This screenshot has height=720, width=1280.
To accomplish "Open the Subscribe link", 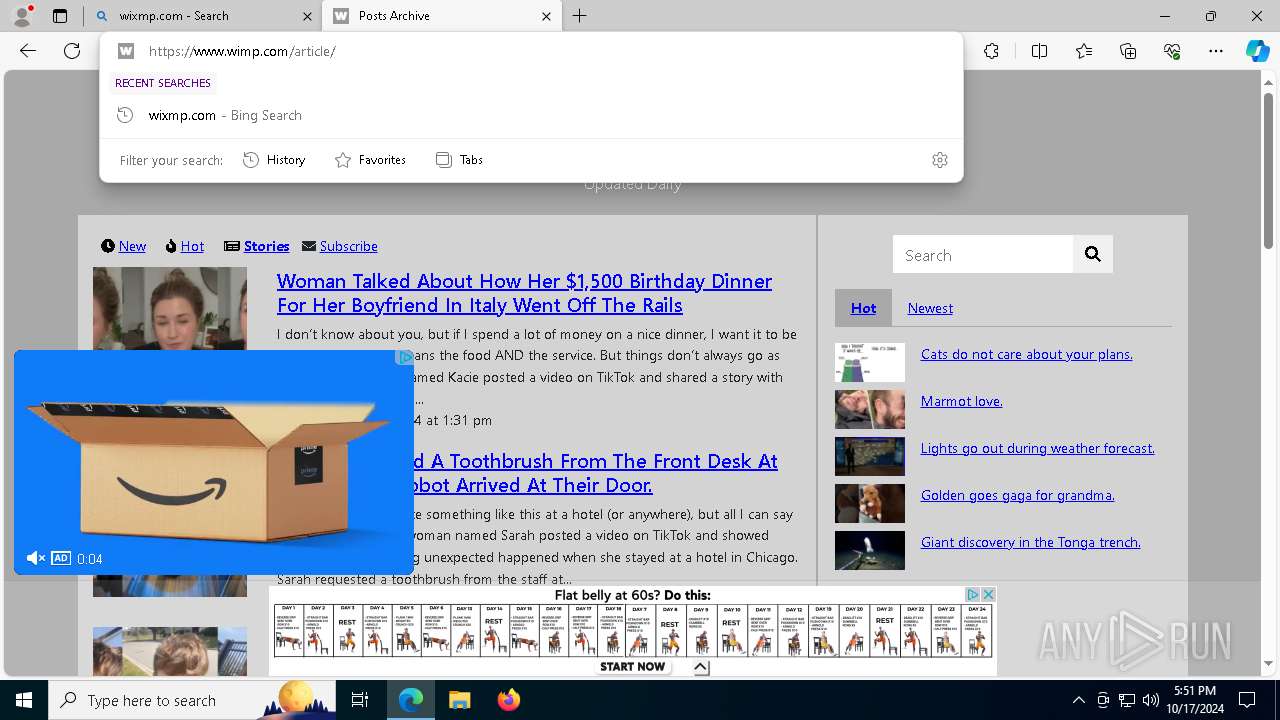I will pos(348,246).
